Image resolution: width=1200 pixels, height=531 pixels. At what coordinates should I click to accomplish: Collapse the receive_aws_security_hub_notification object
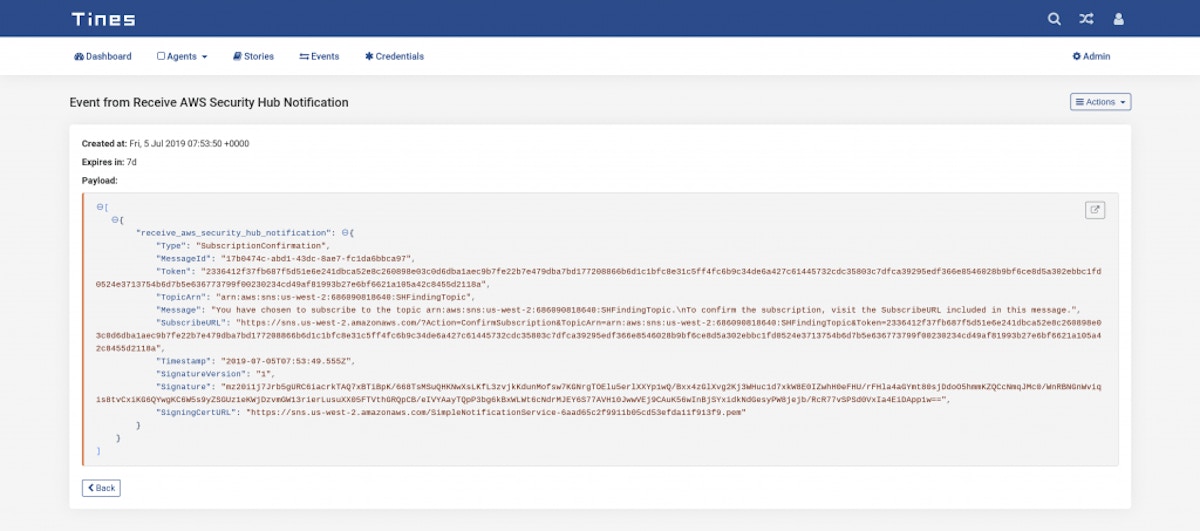coord(346,233)
